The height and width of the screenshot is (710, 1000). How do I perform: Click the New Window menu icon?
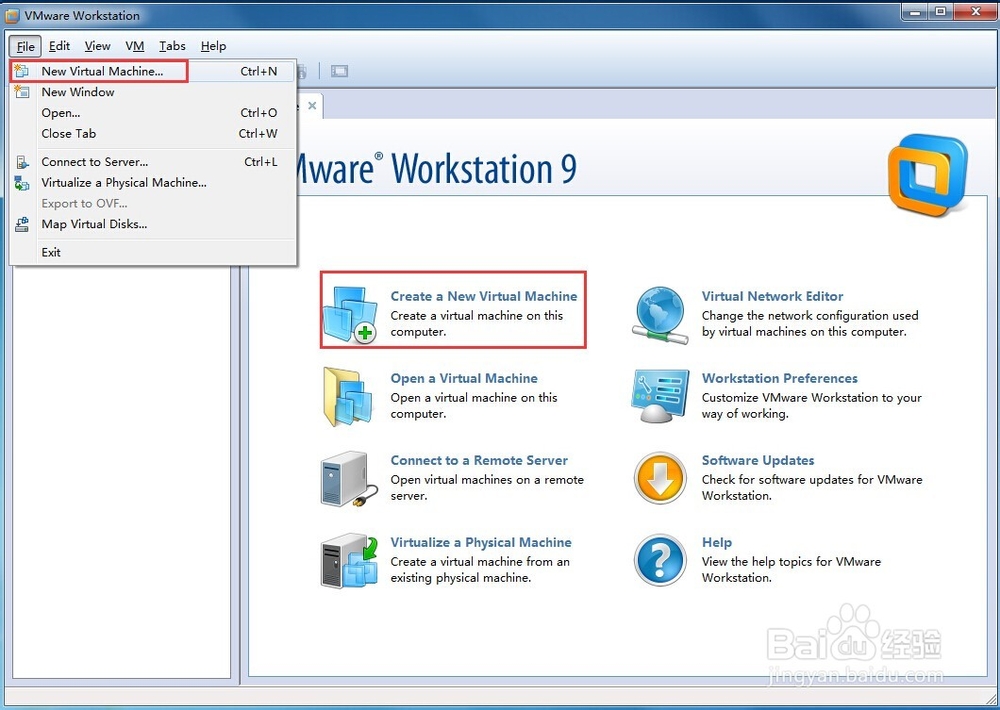[22, 92]
